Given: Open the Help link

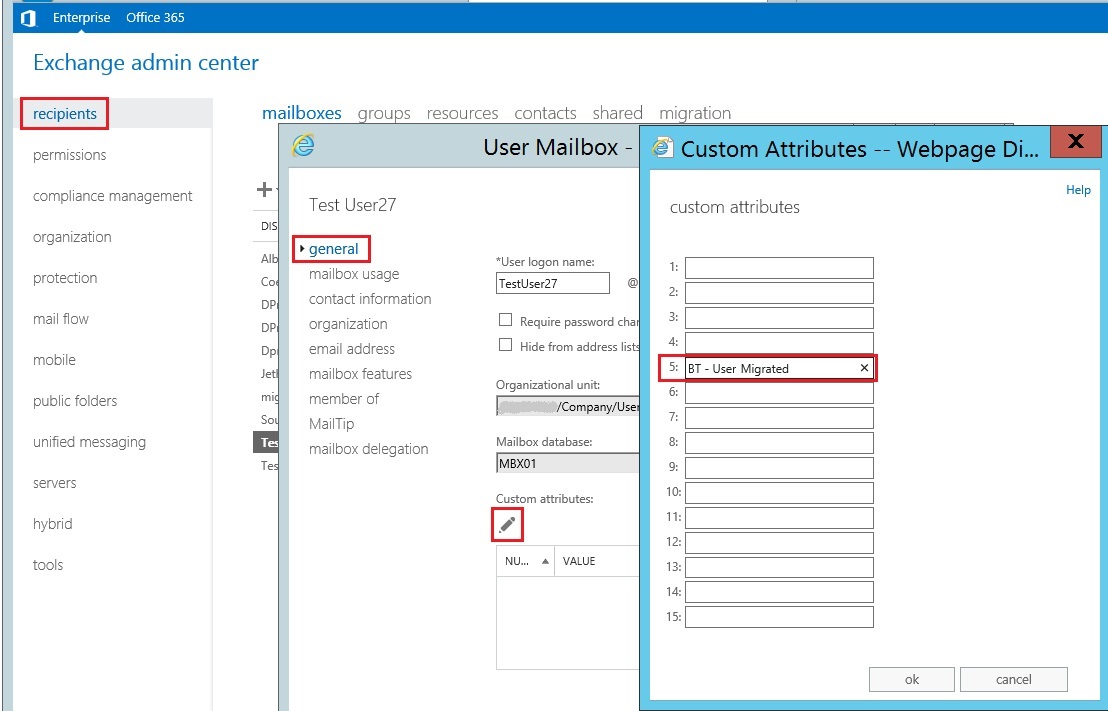Looking at the screenshot, I should coord(1078,189).
